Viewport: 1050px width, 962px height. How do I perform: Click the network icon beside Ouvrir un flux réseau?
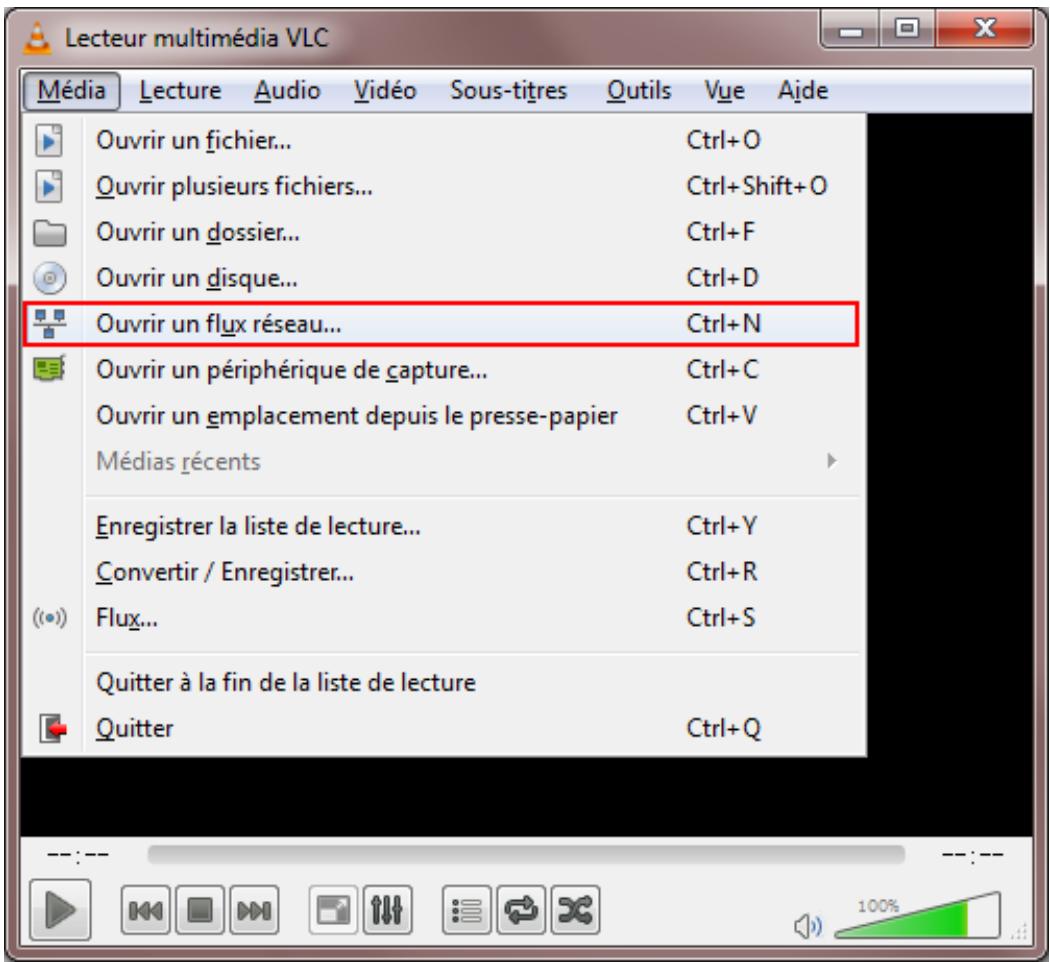[50, 324]
